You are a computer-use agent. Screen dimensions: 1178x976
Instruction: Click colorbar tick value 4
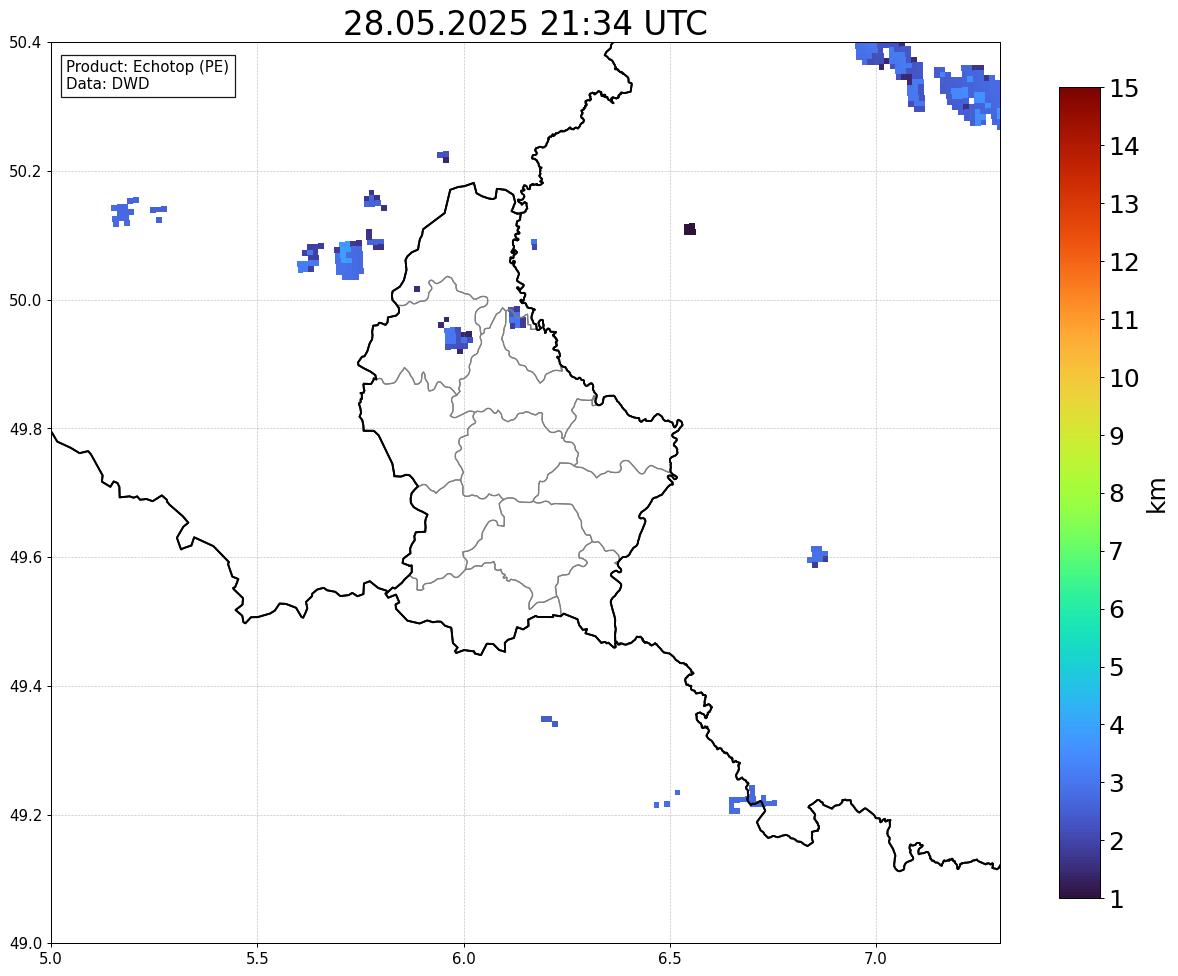(x=1117, y=725)
